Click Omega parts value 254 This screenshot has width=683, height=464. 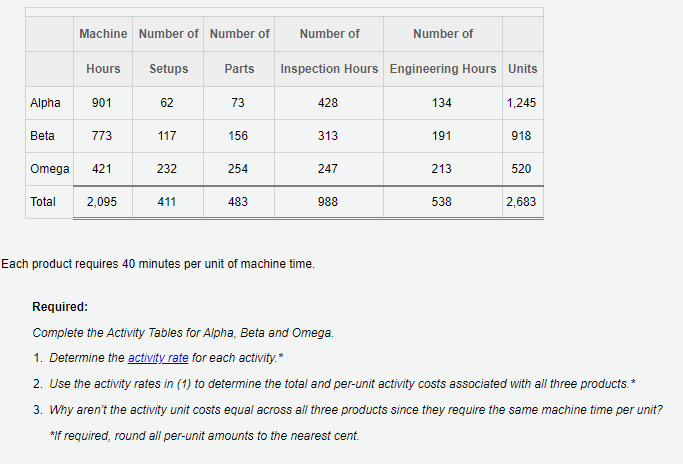coord(238,169)
